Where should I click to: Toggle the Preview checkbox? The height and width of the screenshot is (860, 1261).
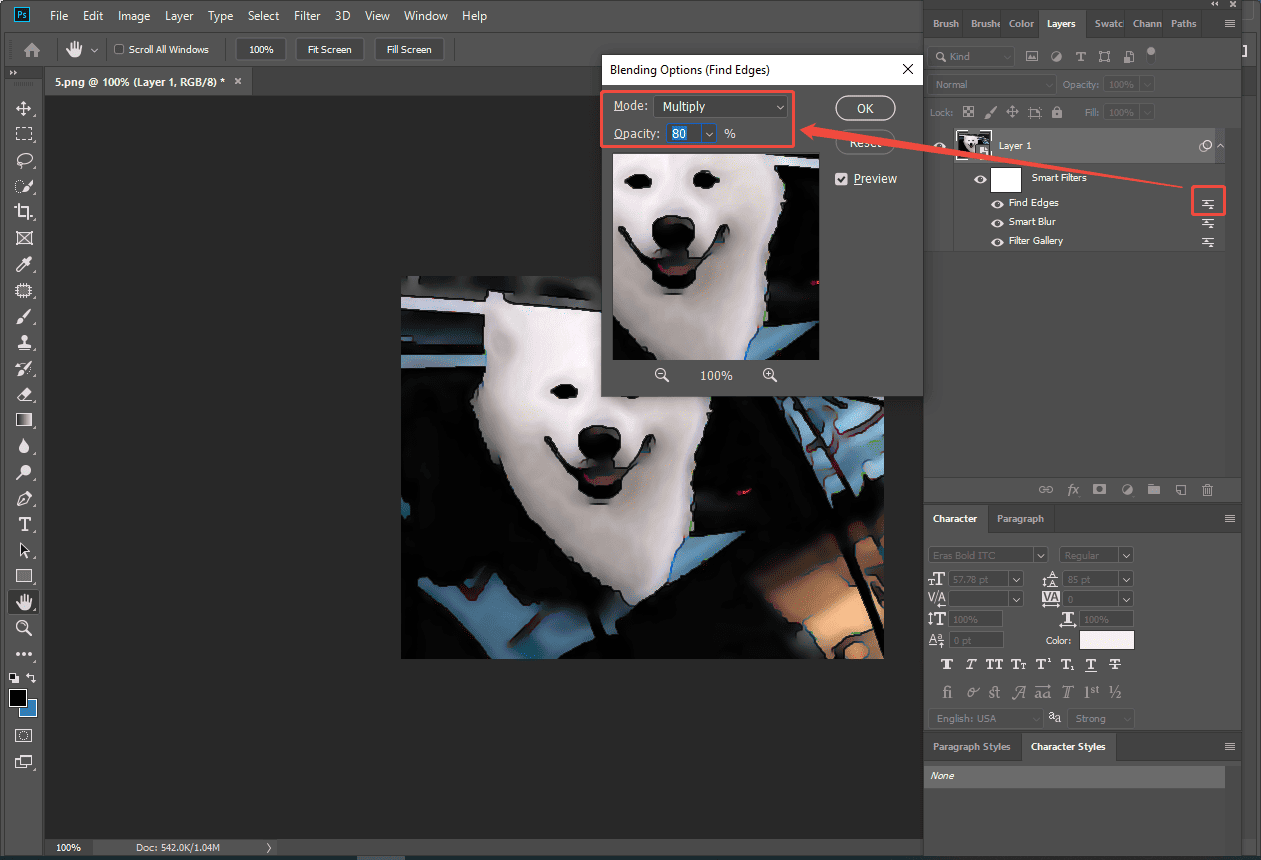click(x=841, y=178)
